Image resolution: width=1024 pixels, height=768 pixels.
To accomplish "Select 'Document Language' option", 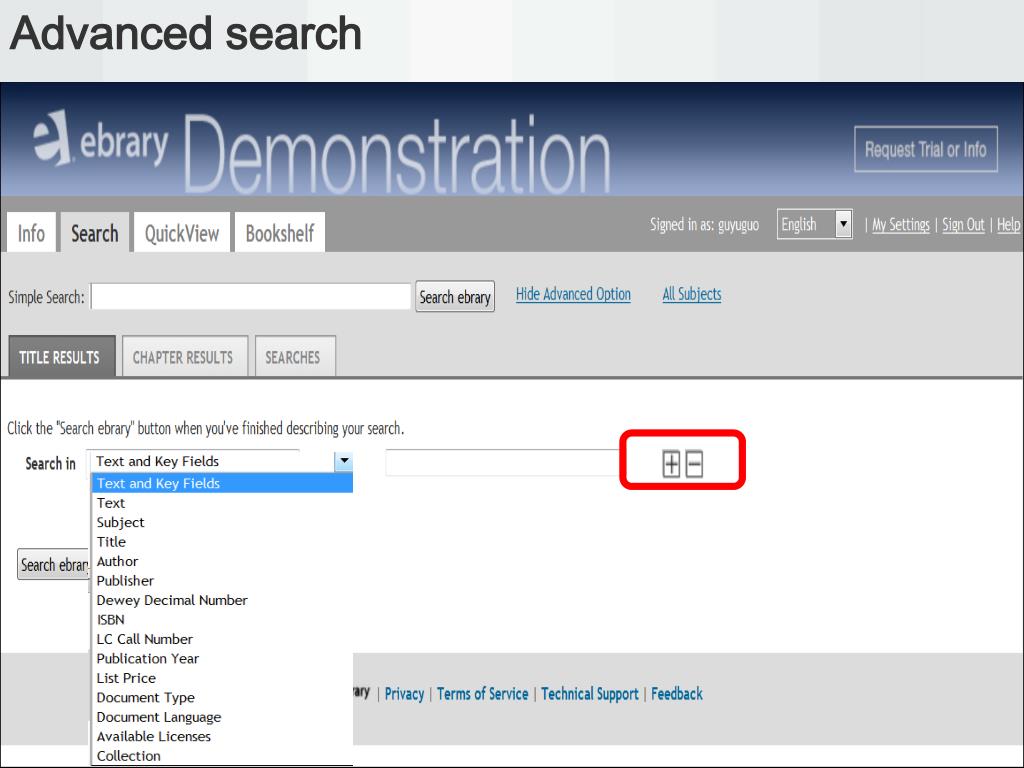I will click(x=222, y=717).
